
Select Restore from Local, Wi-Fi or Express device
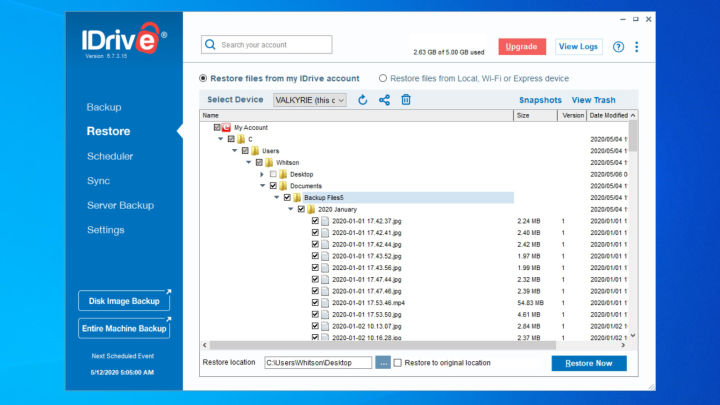coord(382,78)
